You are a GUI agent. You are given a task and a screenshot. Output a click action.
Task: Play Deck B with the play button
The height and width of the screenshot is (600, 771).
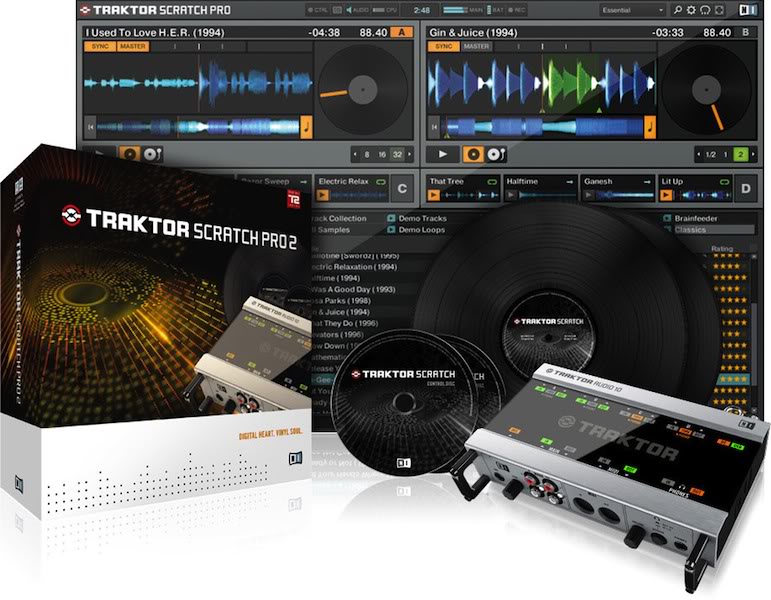coord(443,154)
